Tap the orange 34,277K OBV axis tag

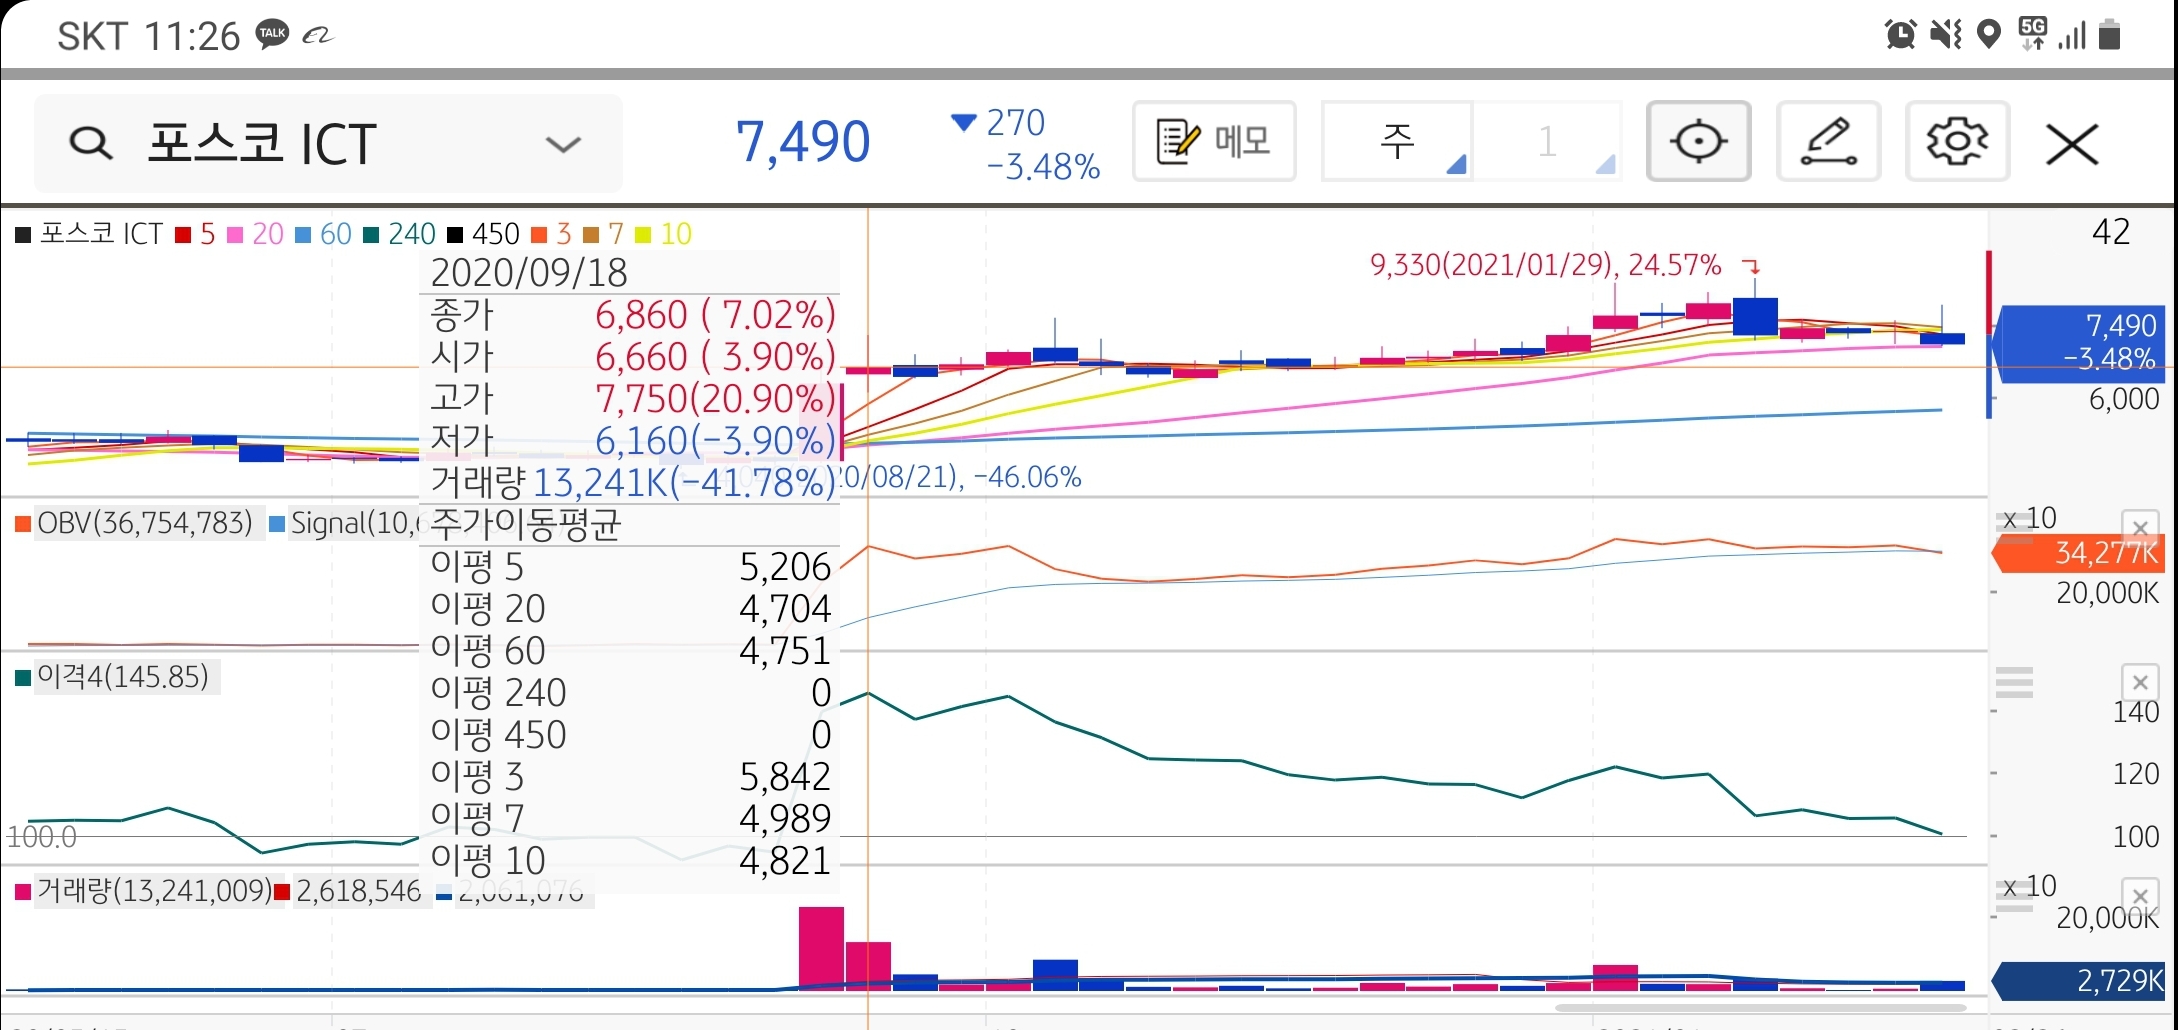[x=2078, y=553]
